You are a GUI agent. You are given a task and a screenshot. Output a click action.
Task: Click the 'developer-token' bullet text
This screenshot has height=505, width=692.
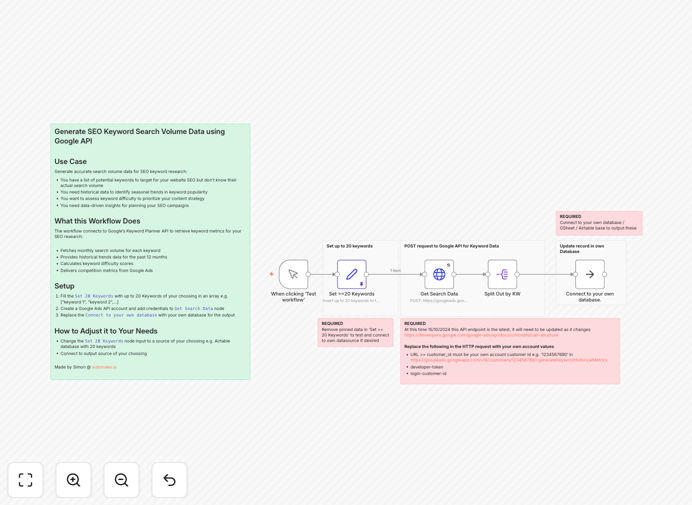coord(426,367)
